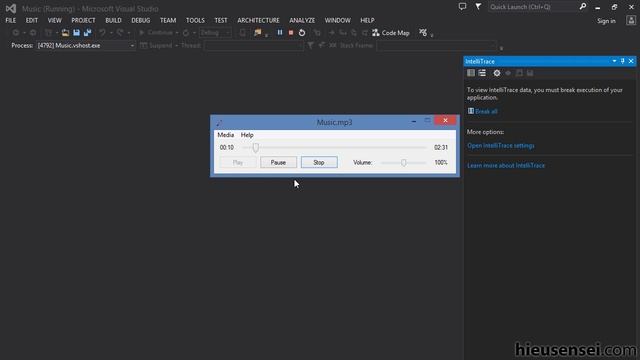The height and width of the screenshot is (360, 640).
Task: Click the Break All pause icon in debug toolbar
Action: pyautogui.click(x=280, y=33)
